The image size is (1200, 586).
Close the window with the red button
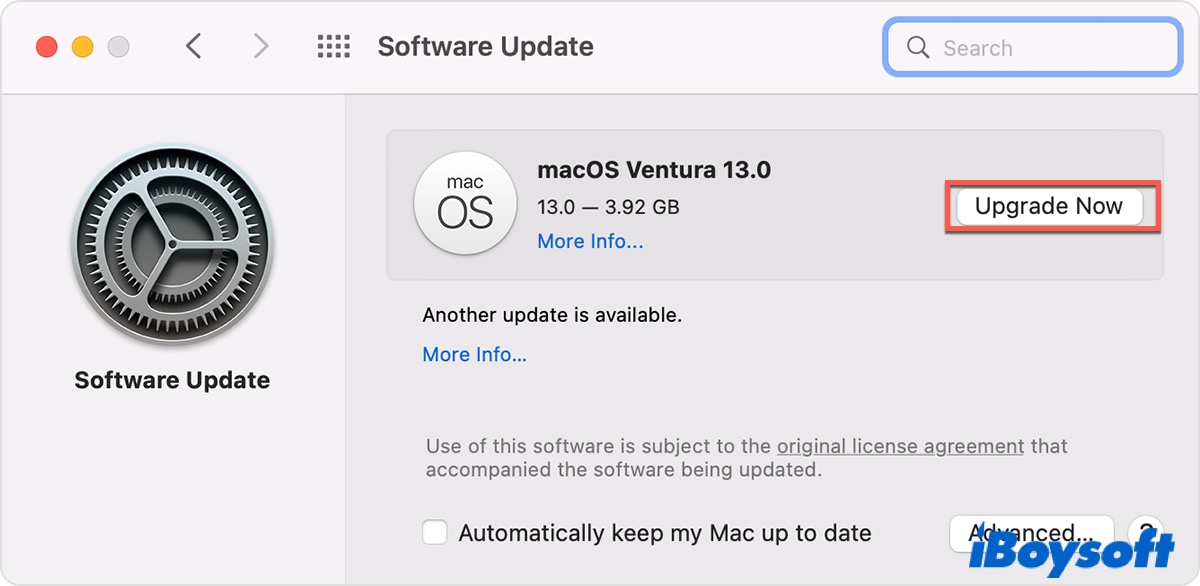point(47,47)
